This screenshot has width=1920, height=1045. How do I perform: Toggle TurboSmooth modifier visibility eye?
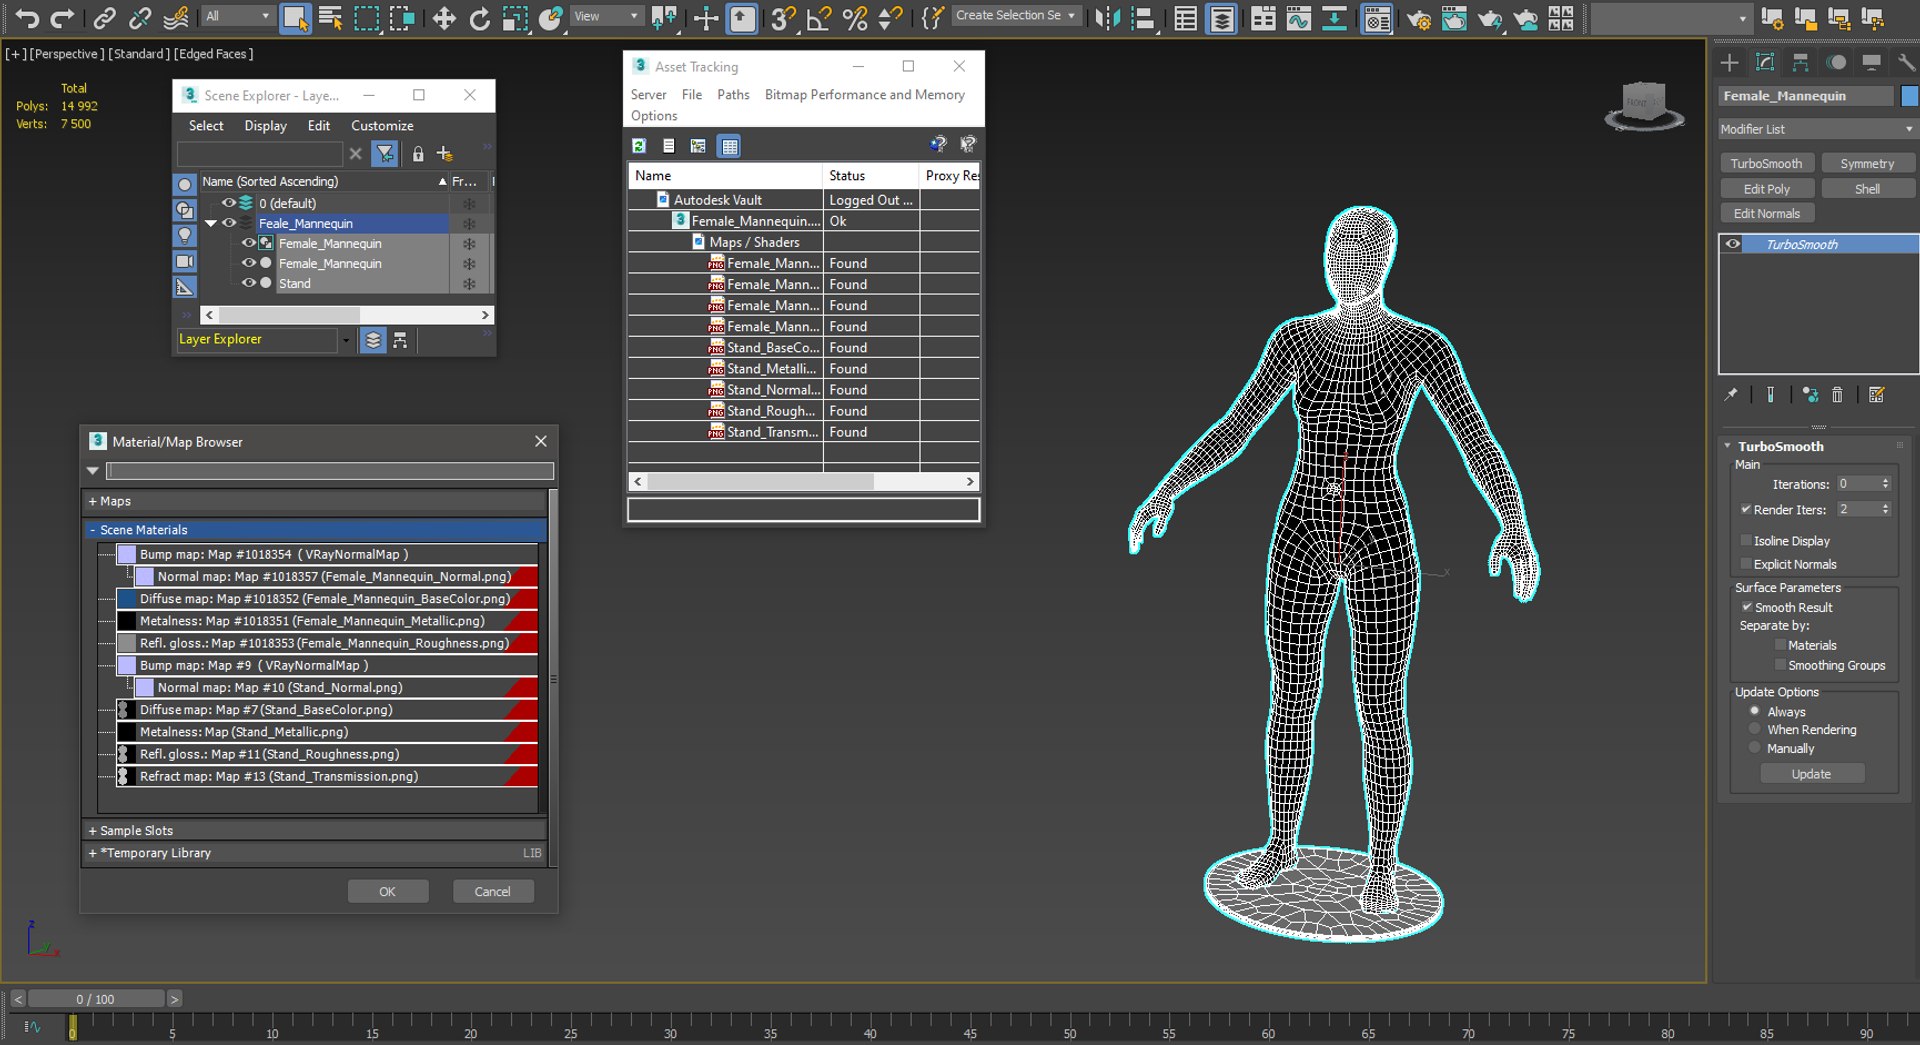pos(1733,244)
